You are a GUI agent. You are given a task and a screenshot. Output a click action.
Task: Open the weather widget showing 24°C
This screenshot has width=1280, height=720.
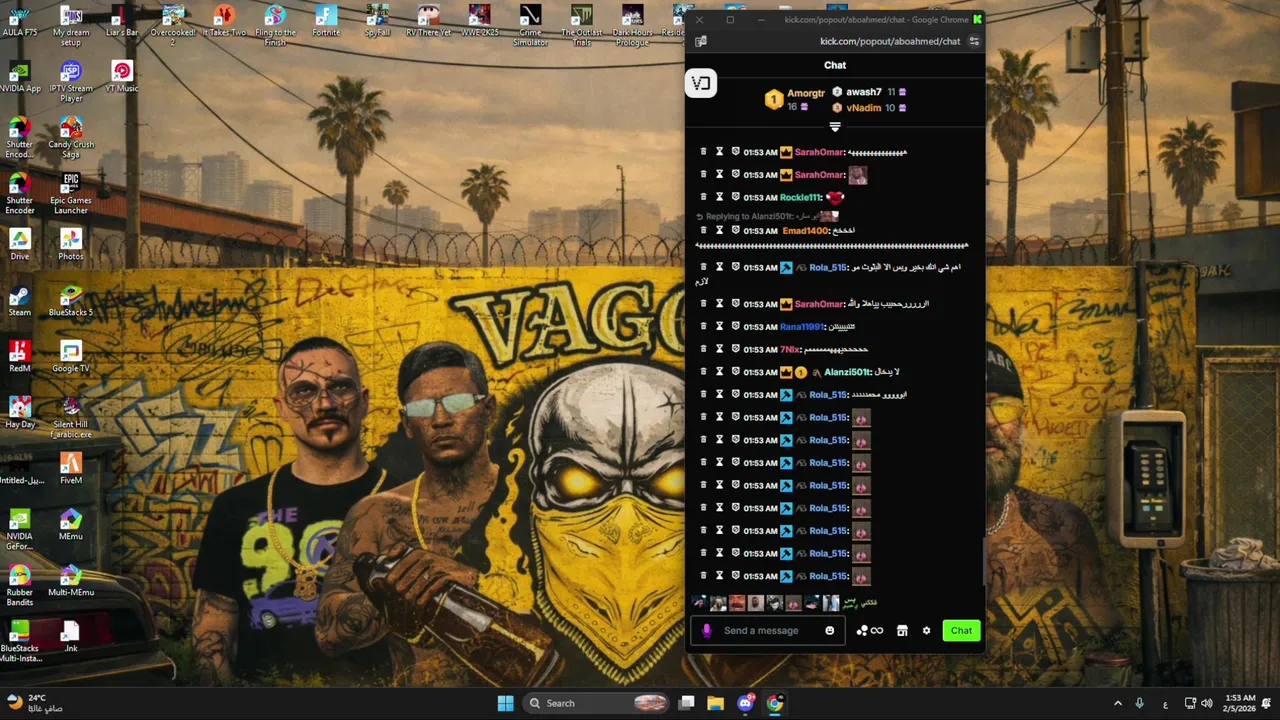35,703
